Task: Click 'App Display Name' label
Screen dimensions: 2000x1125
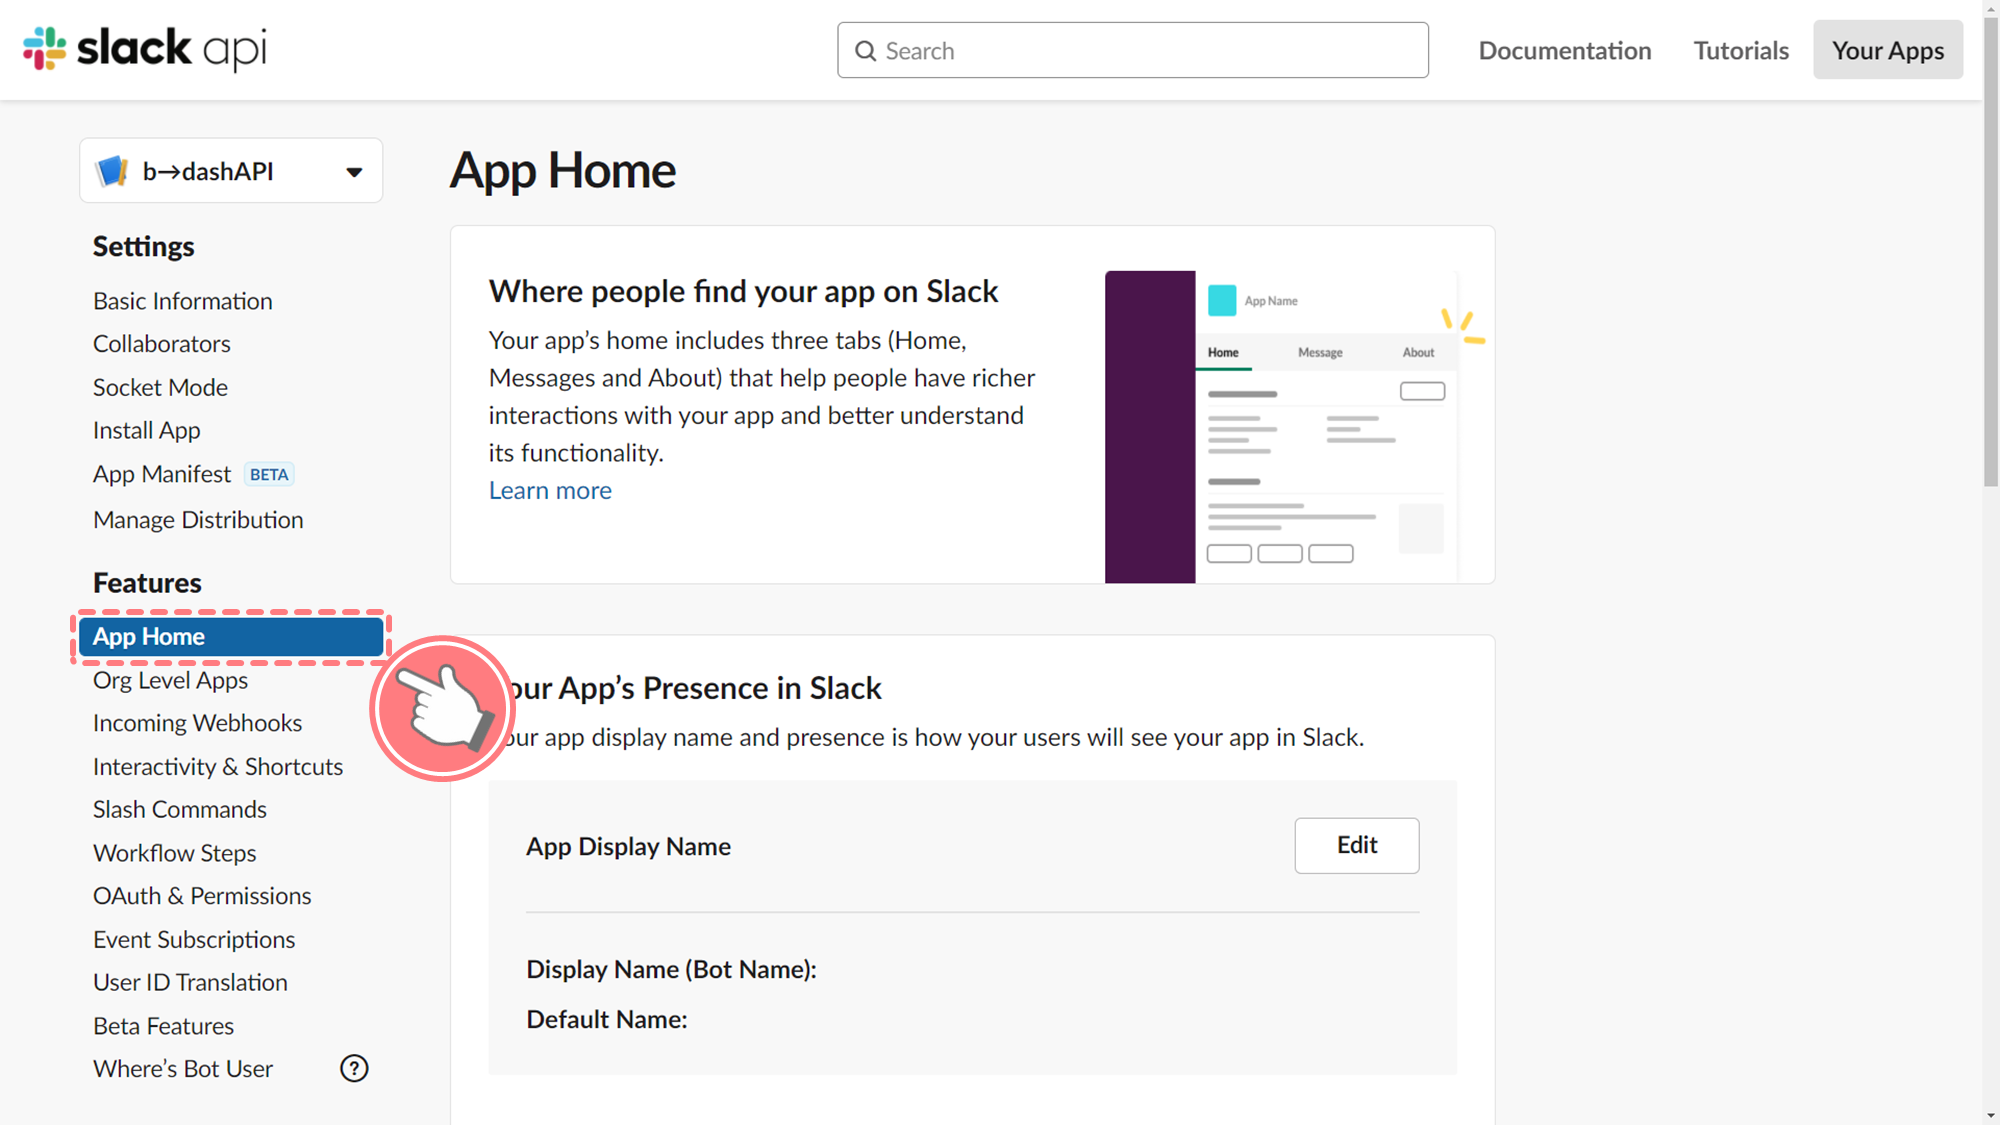Action: tap(629, 846)
